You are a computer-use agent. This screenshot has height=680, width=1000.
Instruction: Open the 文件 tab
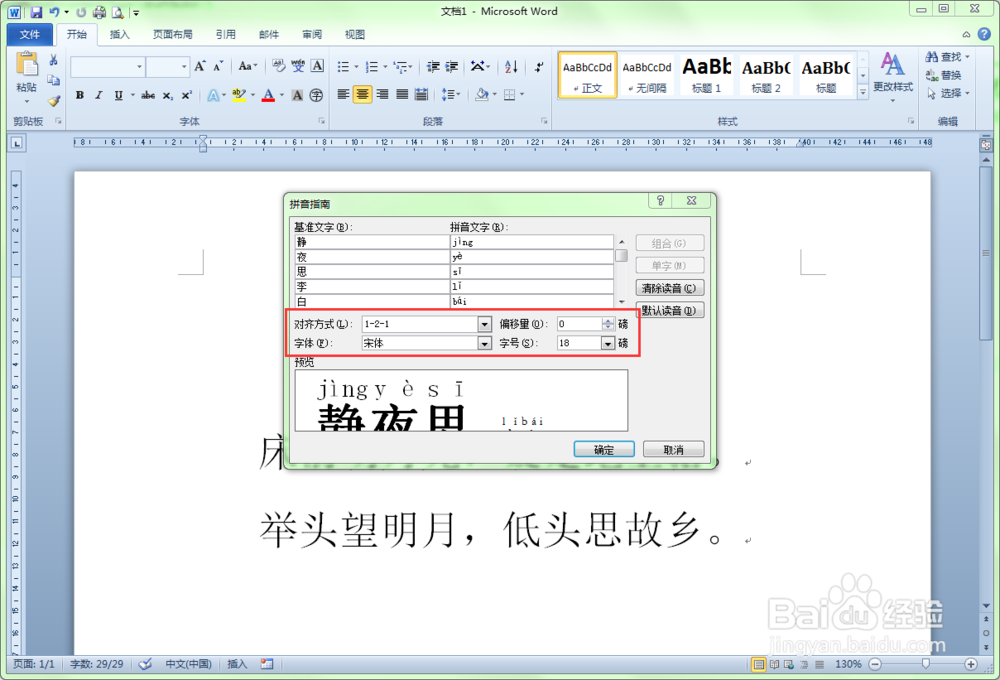(29, 34)
